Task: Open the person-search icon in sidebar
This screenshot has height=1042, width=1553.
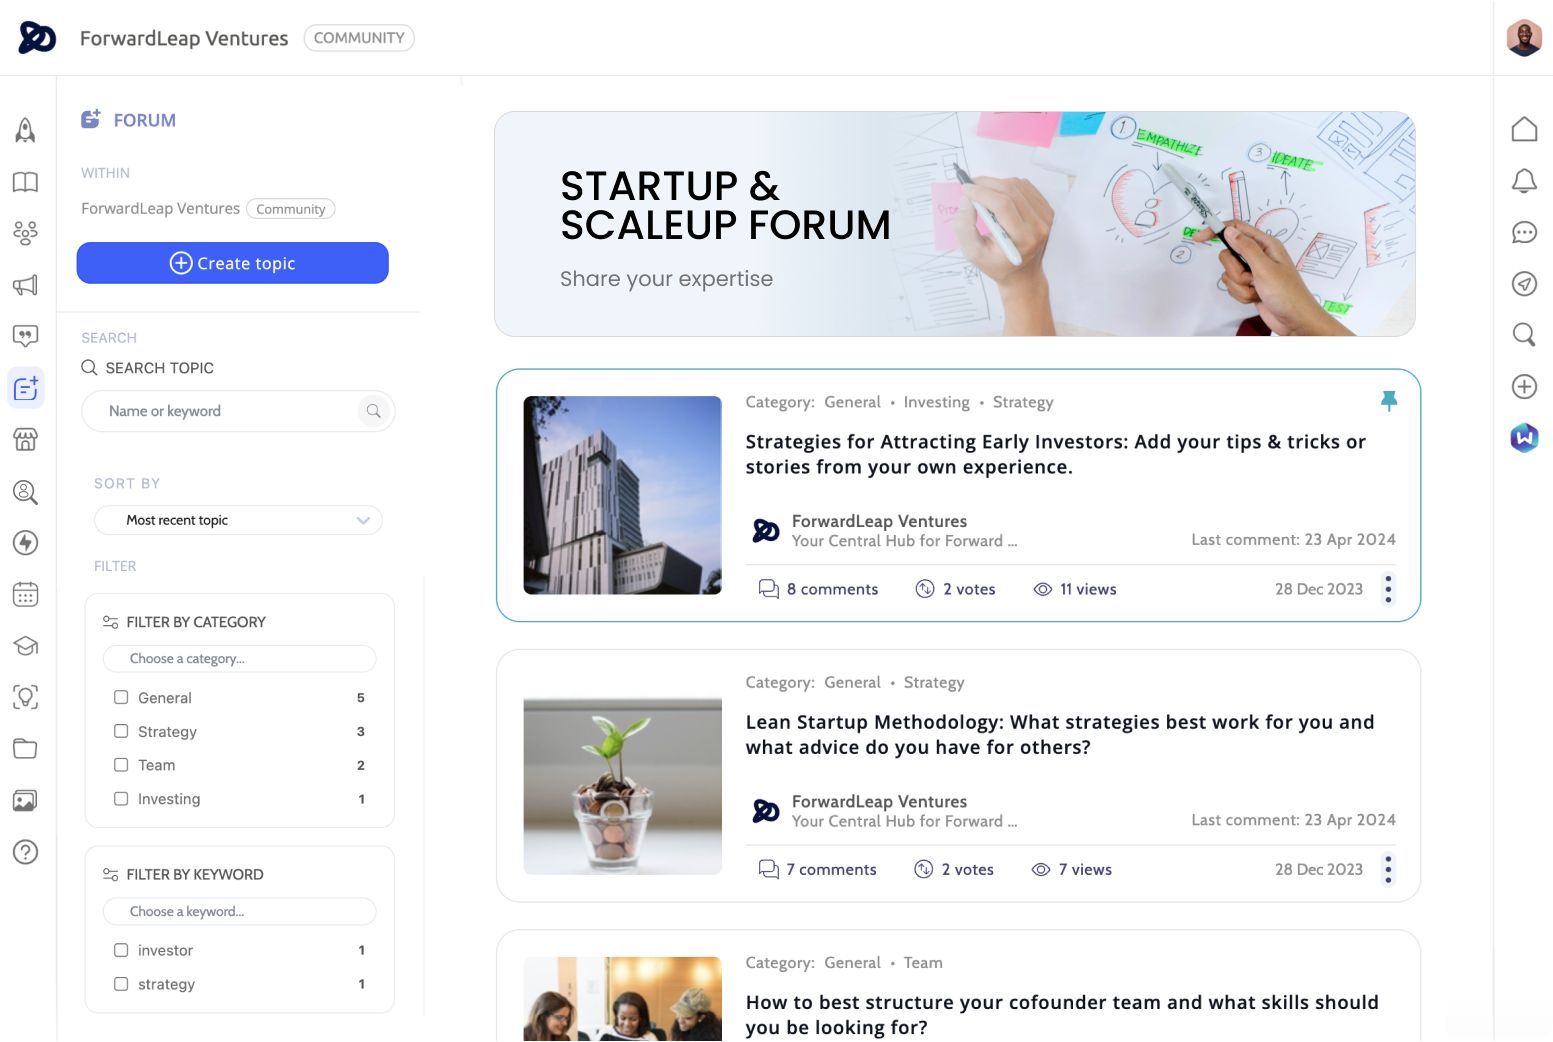Action: [25, 491]
